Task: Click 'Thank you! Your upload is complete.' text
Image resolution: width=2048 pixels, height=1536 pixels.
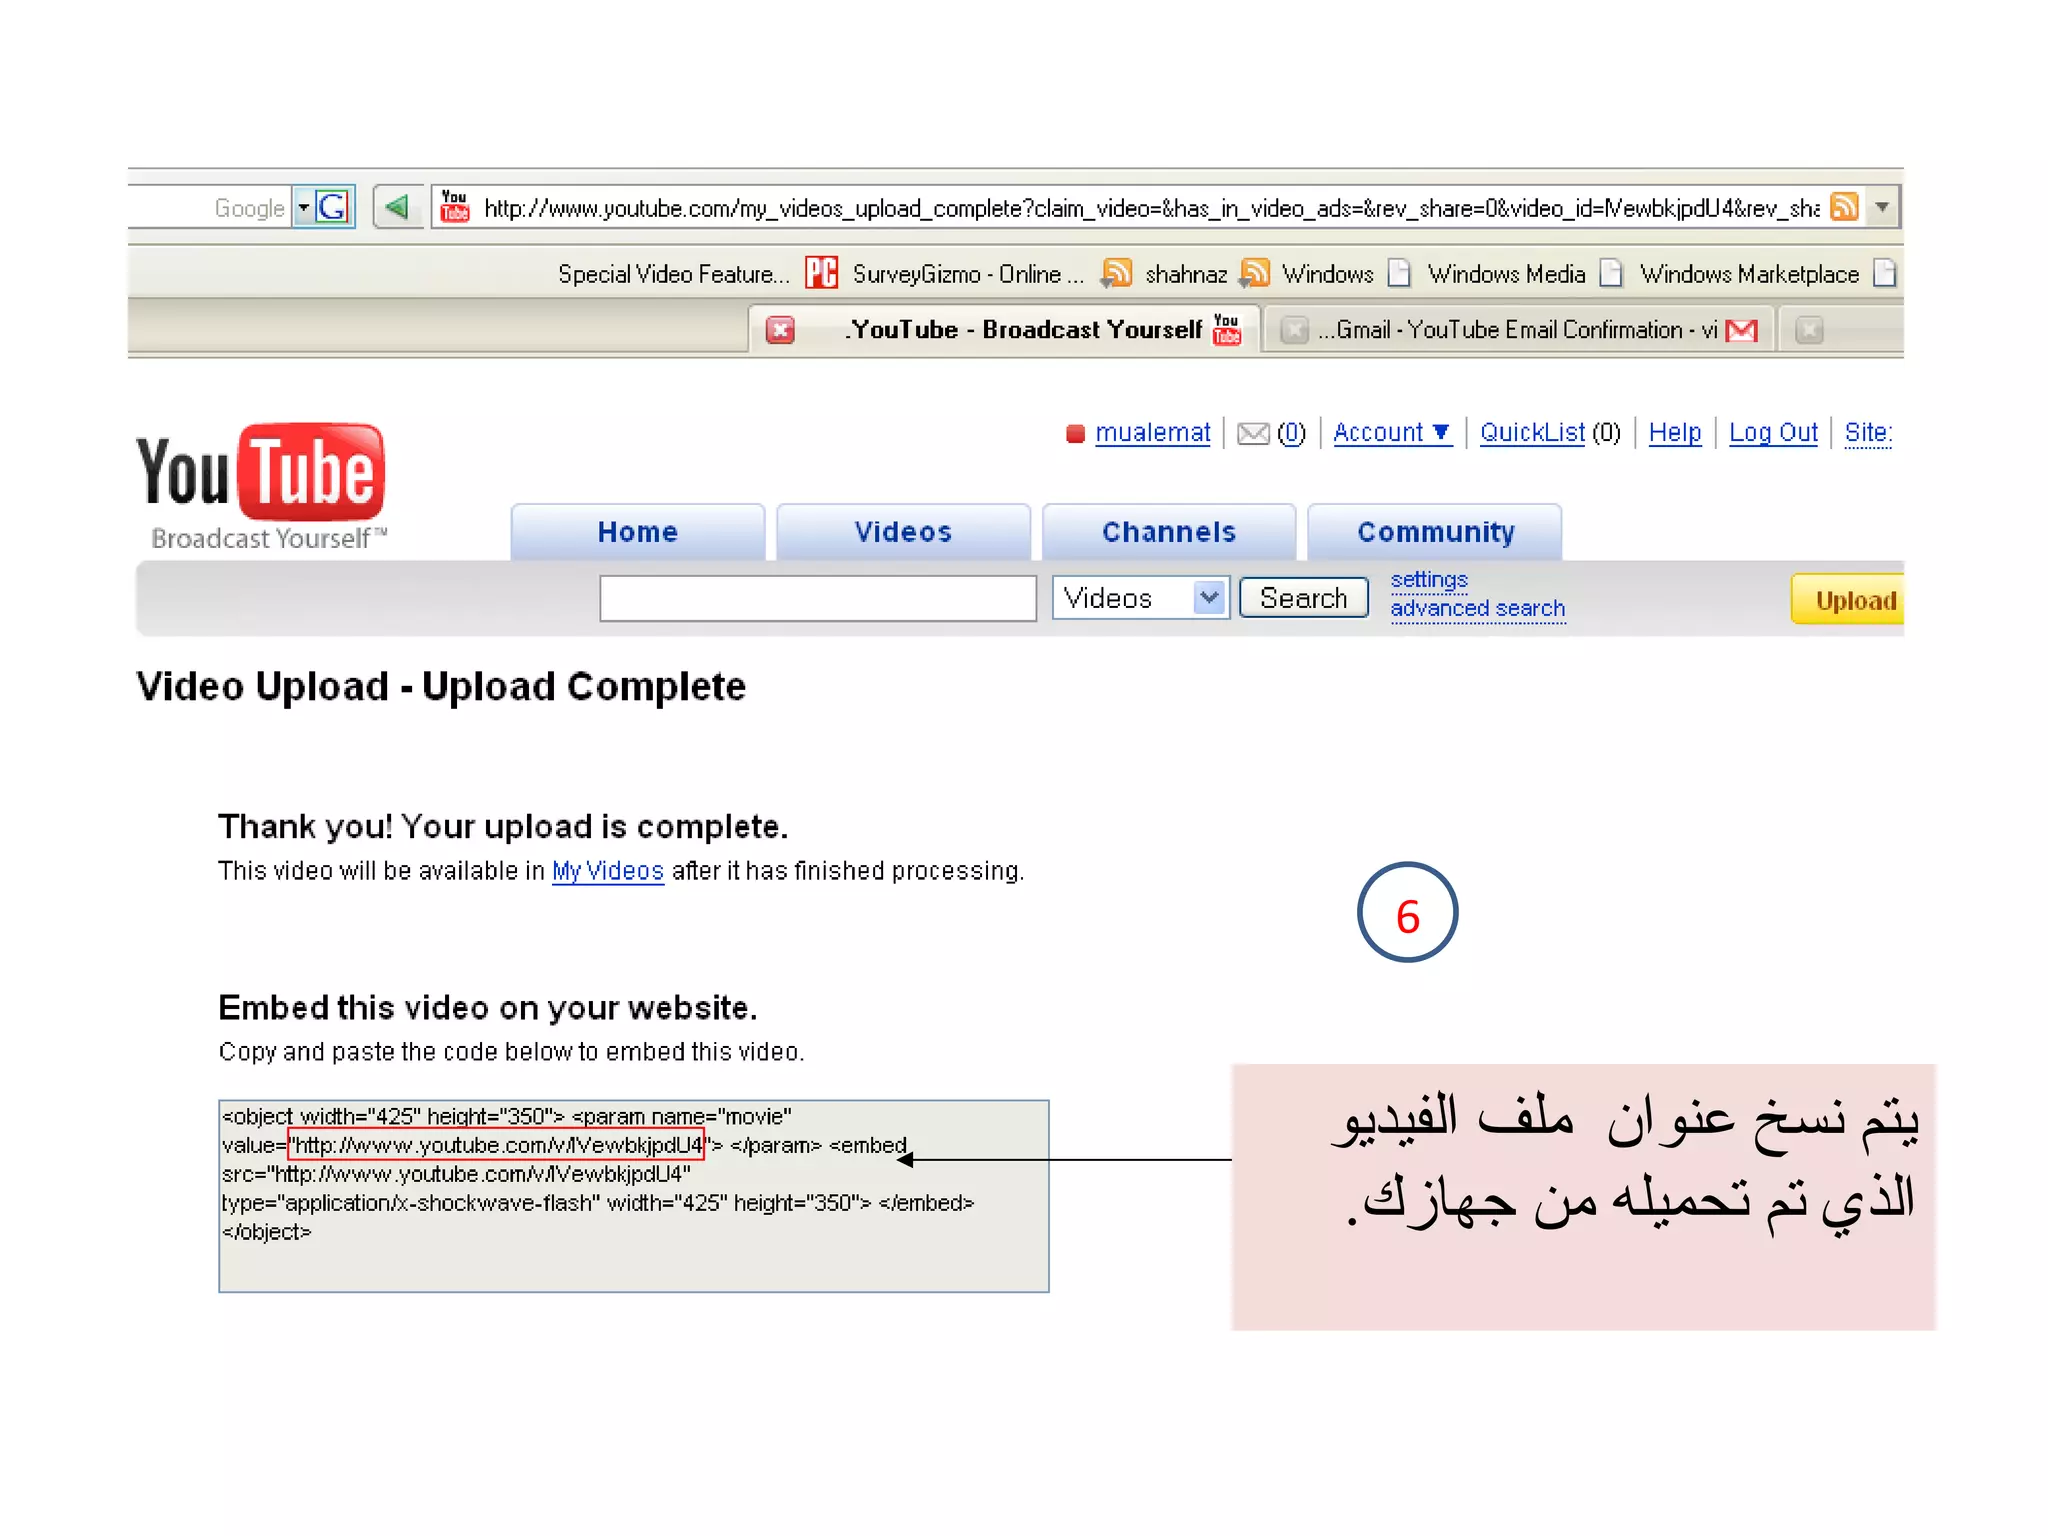Action: tap(503, 827)
